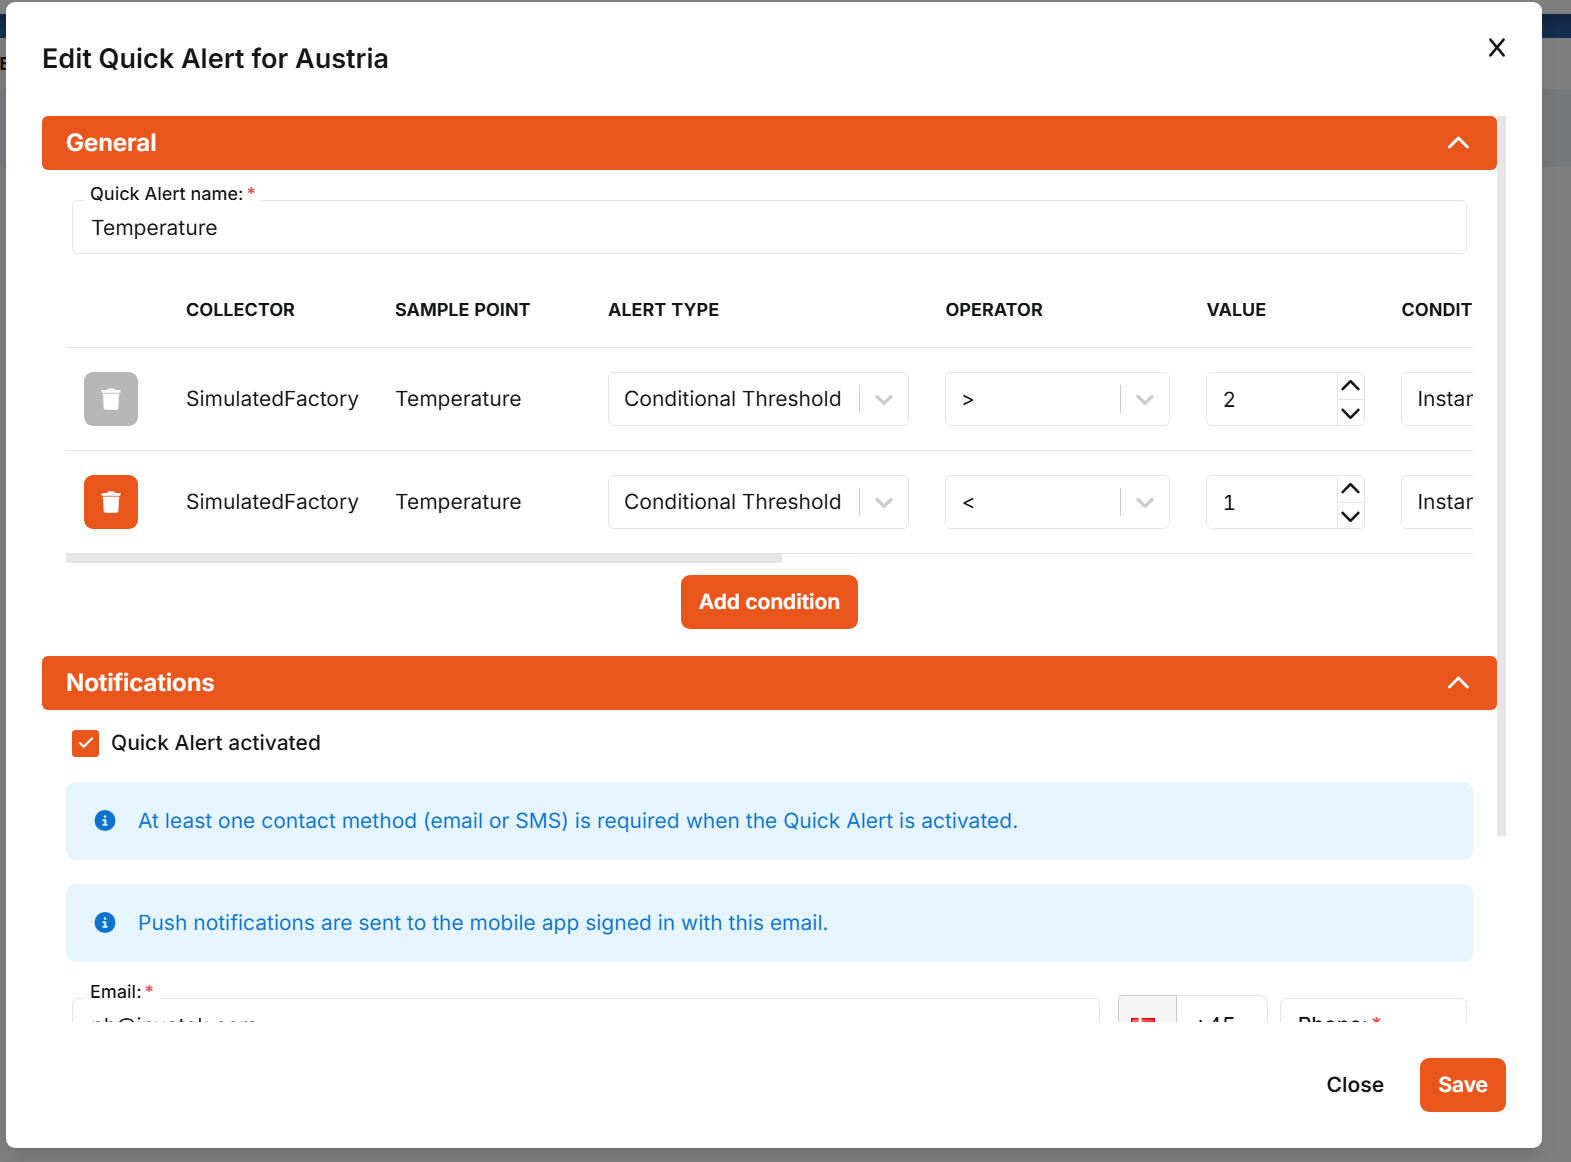This screenshot has height=1162, width=1571.
Task: Click Temperature sample point in the '<' row
Action: [x=458, y=502]
